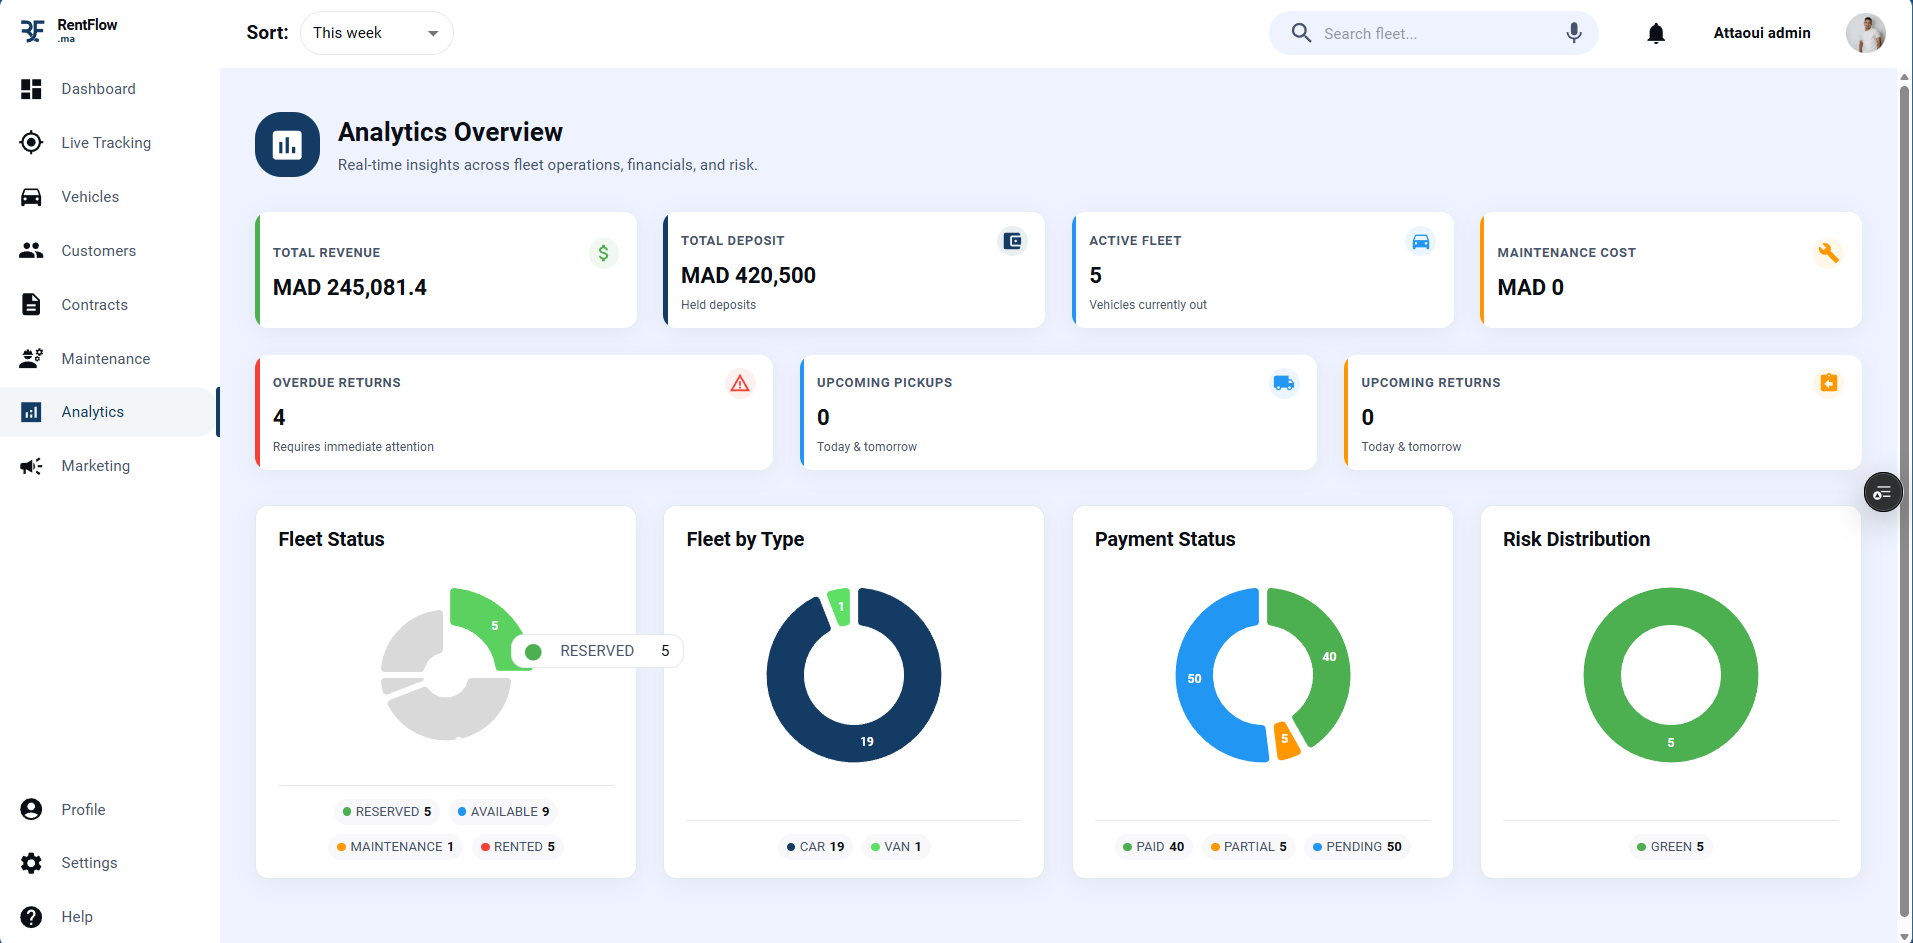Click the Total Deposit wallet icon

(1012, 241)
